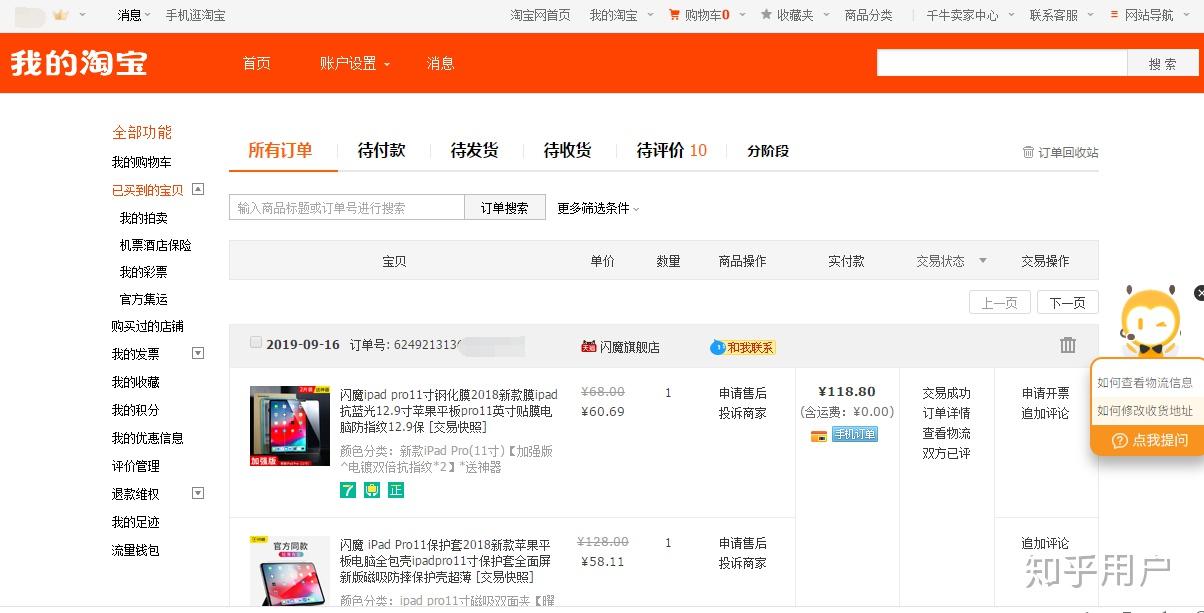Switch to the 待发货 tab
Screen dimensions: 1204x613
474,150
